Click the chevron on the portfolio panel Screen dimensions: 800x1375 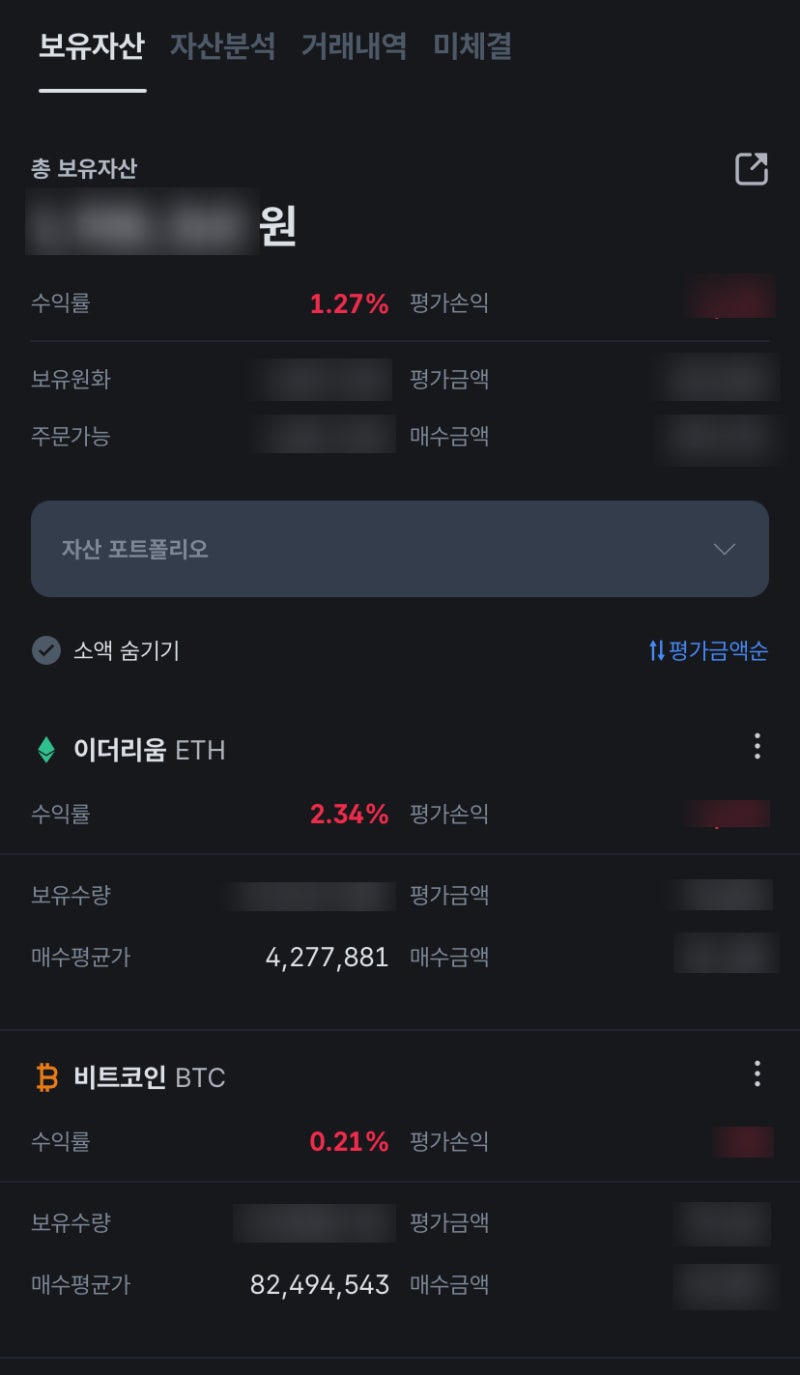(x=725, y=549)
